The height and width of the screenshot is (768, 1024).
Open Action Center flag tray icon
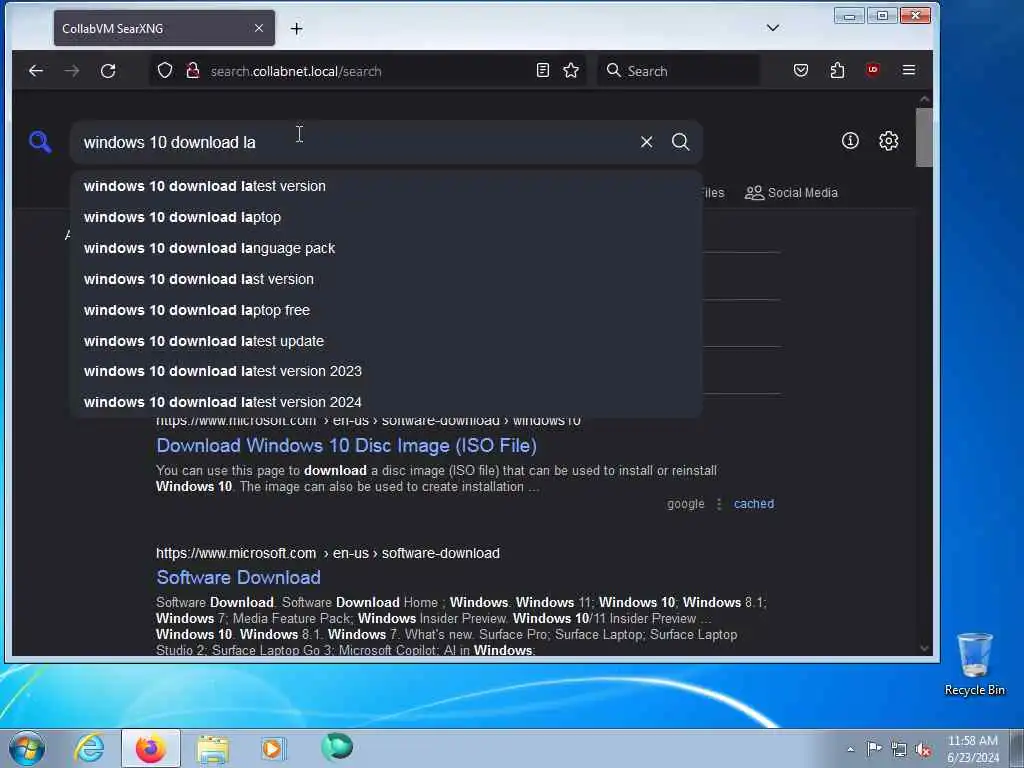874,748
